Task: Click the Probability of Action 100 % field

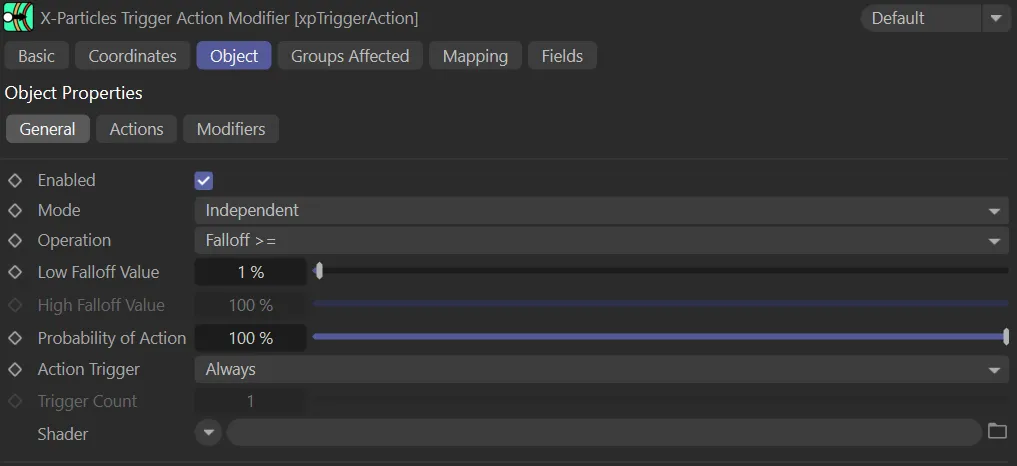Action: click(250, 338)
